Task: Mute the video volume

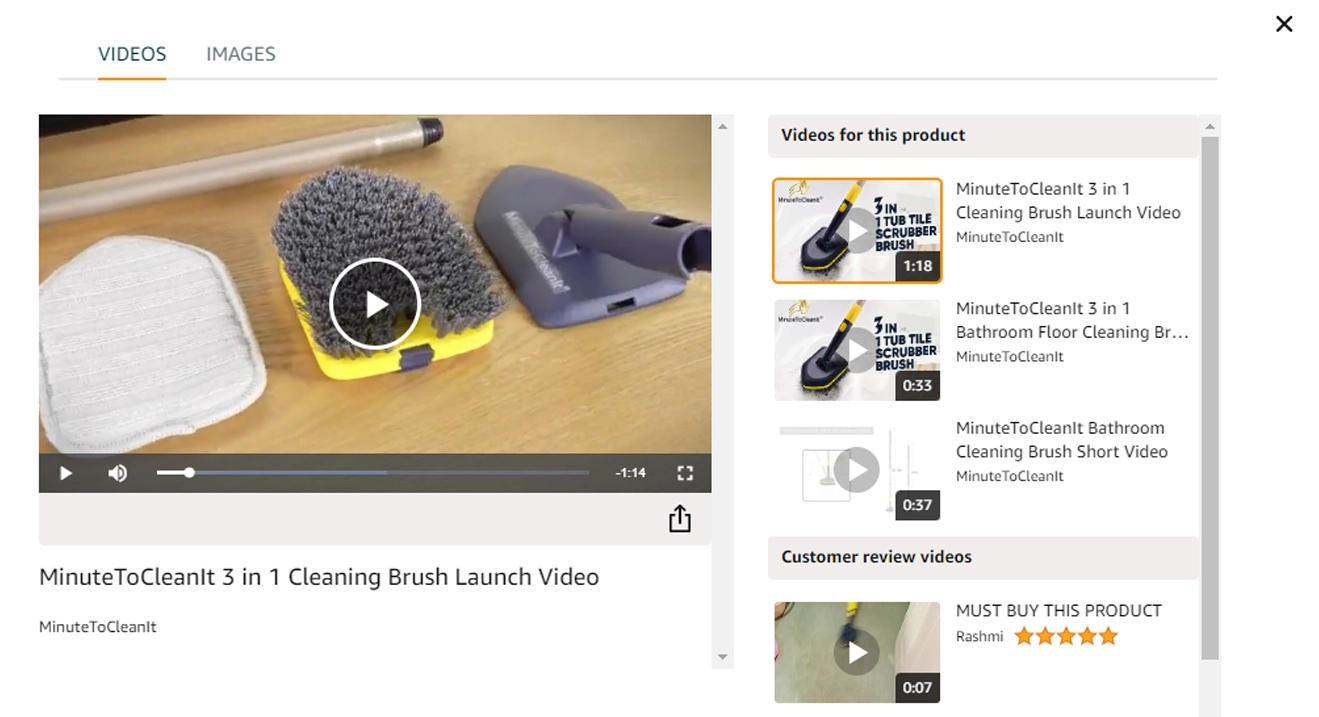Action: point(118,473)
